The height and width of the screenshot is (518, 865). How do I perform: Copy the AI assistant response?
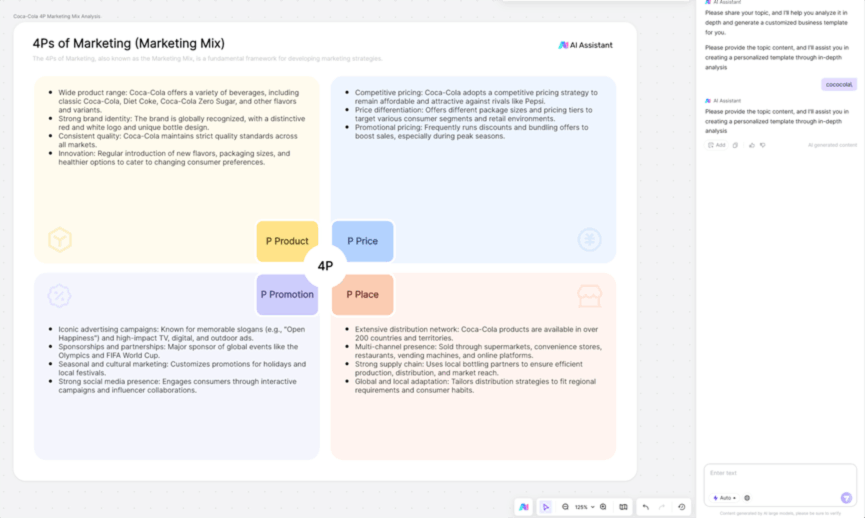click(x=736, y=145)
